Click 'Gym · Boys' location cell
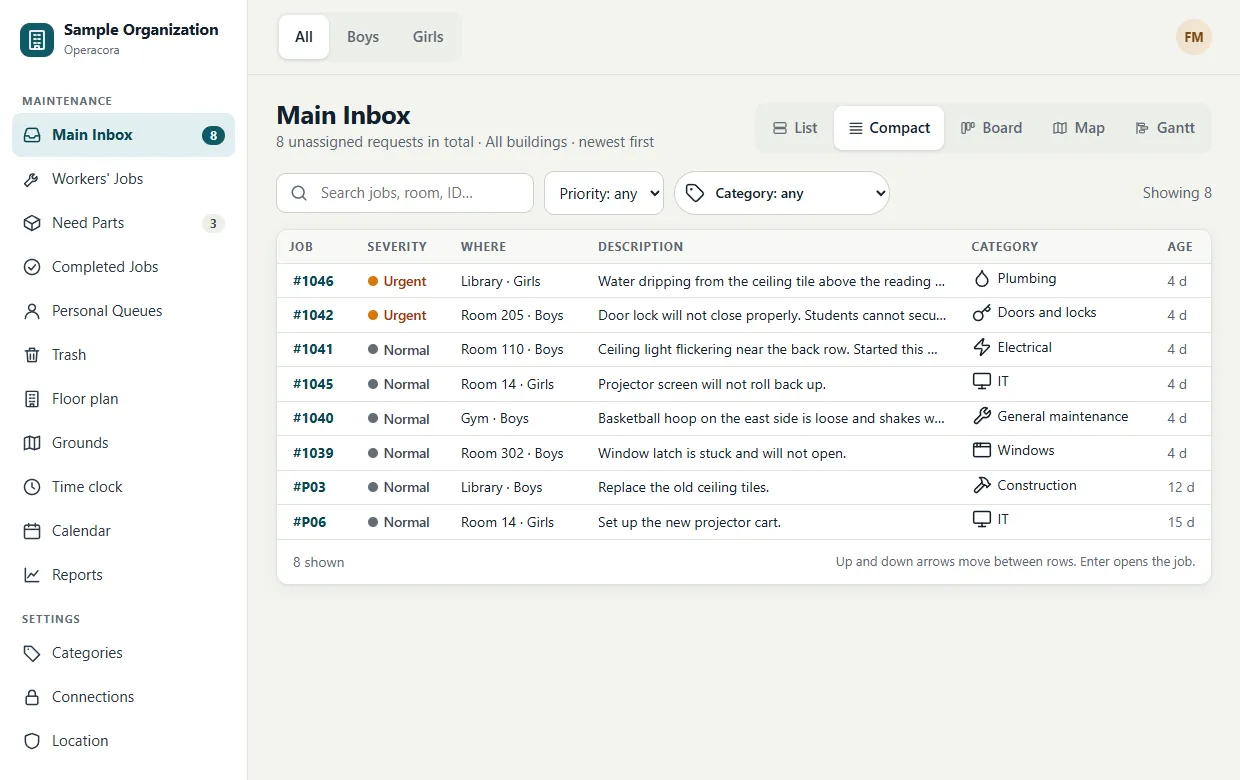This screenshot has width=1240, height=780. coord(495,419)
